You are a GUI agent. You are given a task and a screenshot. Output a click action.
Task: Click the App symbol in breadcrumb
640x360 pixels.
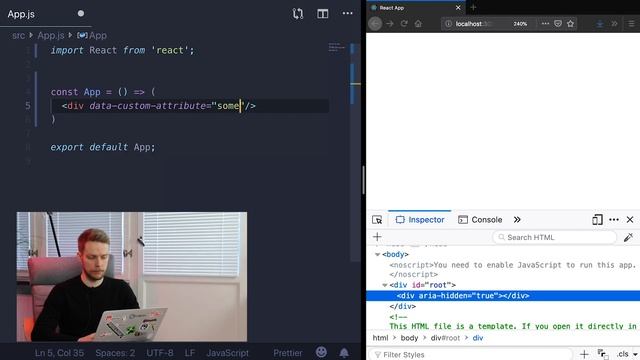pyautogui.click(x=92, y=36)
